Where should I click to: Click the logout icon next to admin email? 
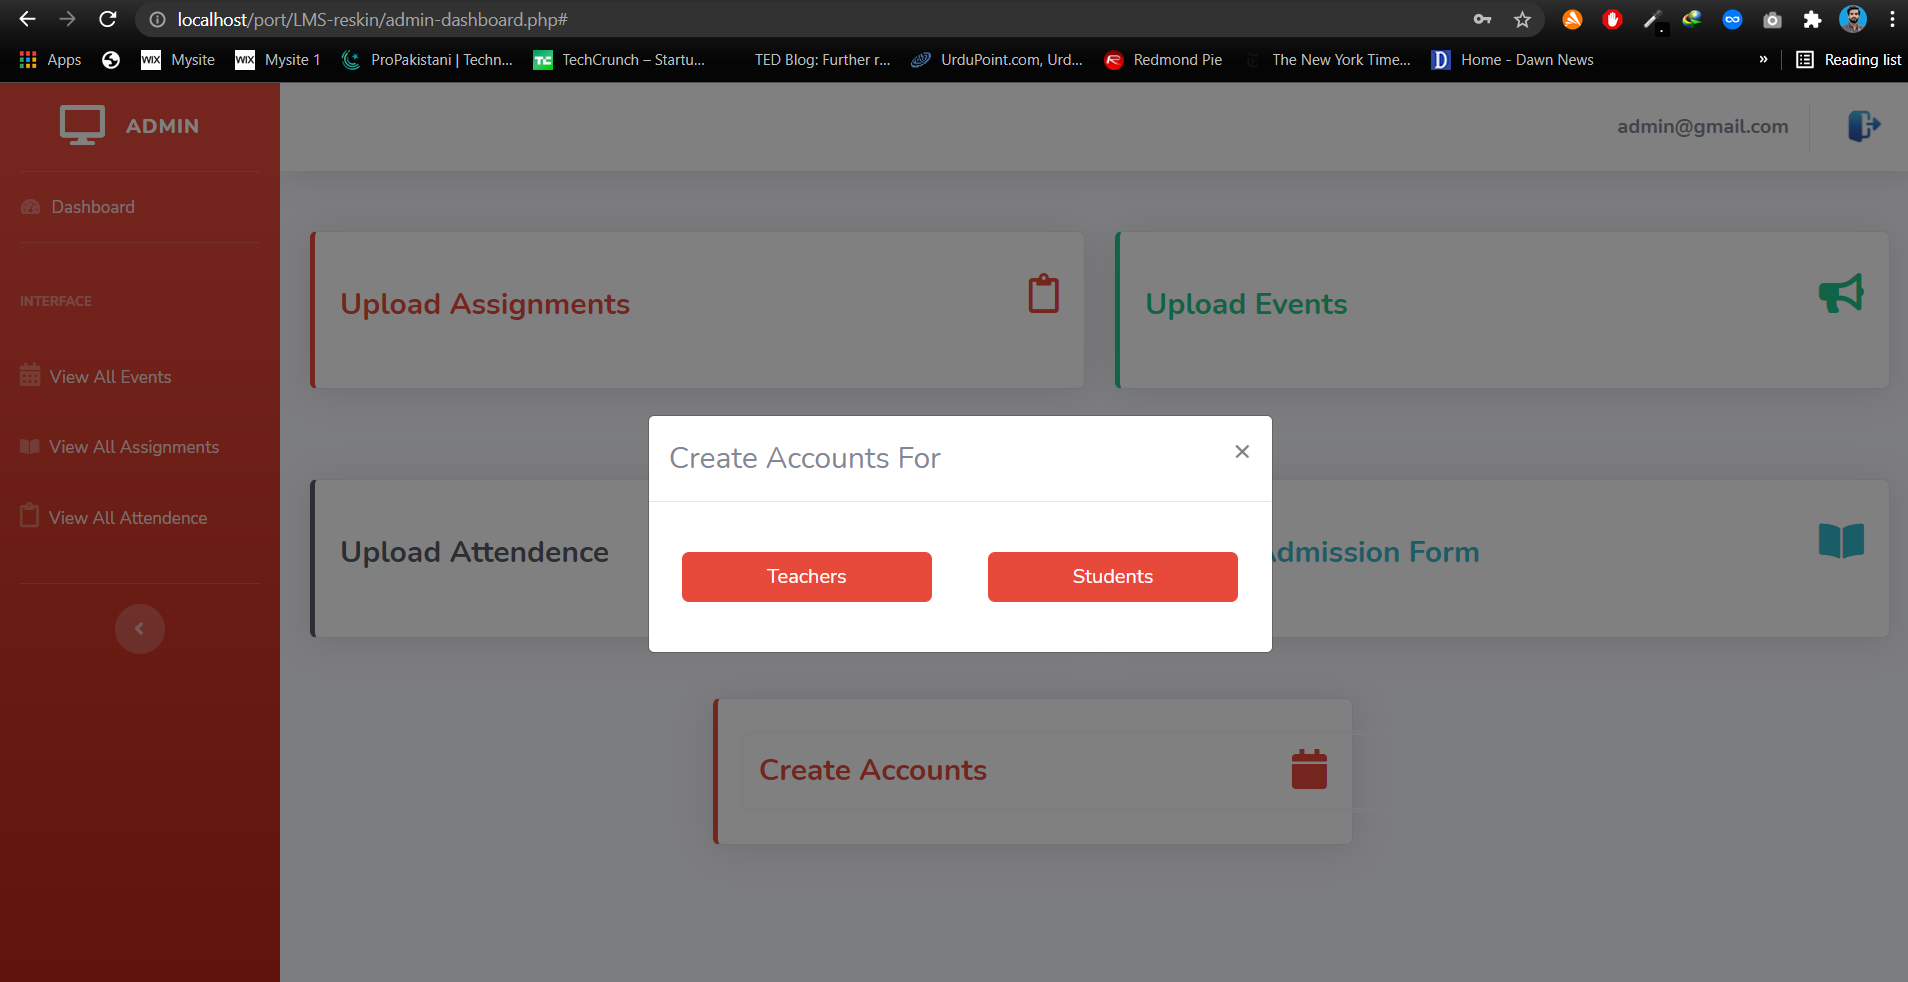pyautogui.click(x=1863, y=126)
